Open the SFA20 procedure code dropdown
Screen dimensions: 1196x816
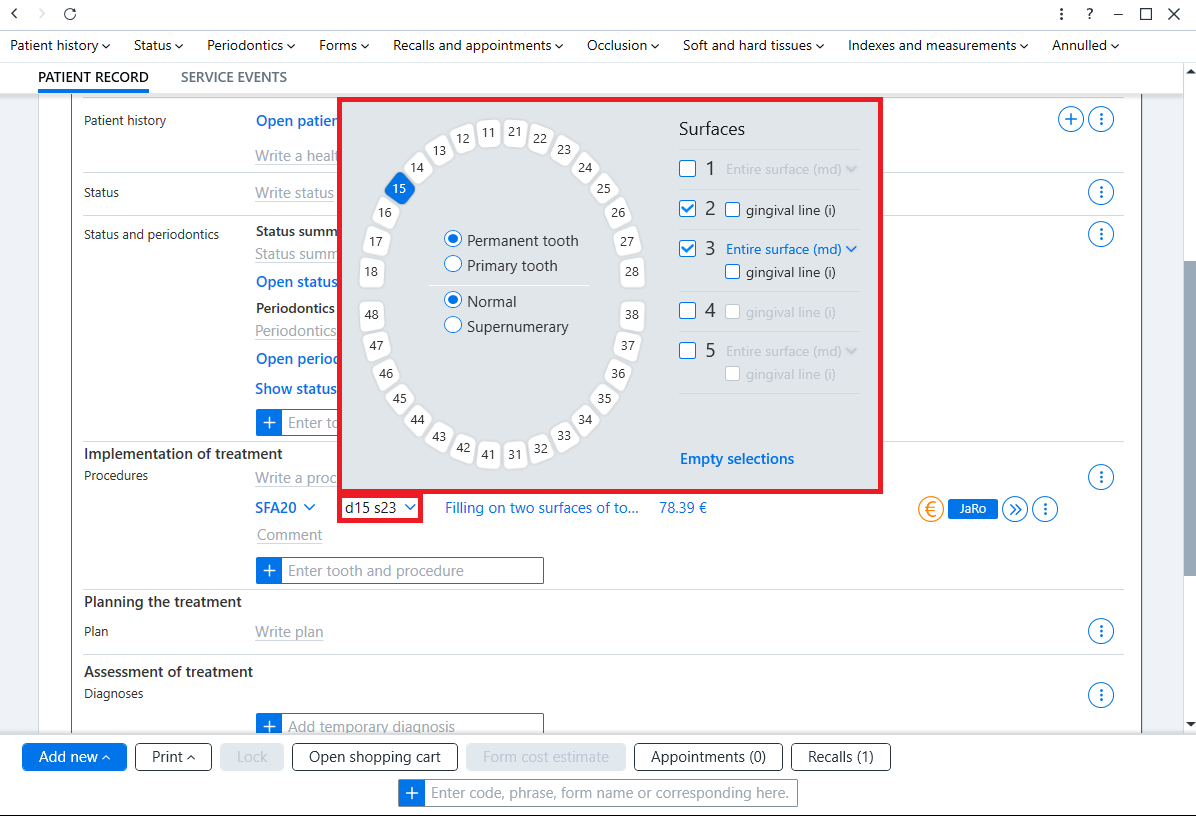coord(285,508)
